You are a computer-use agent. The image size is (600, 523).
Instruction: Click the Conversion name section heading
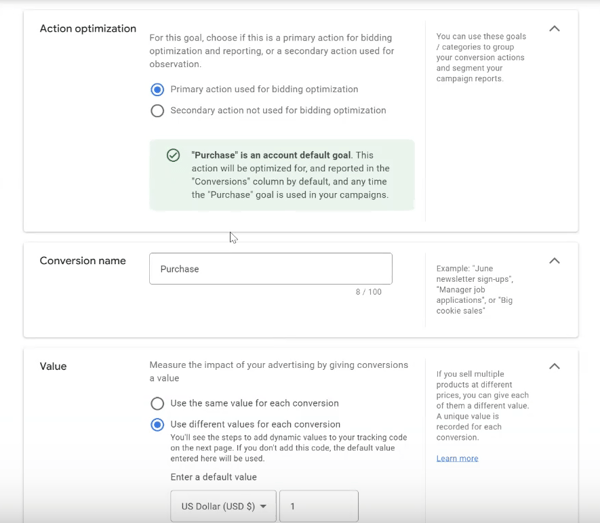click(x=83, y=261)
